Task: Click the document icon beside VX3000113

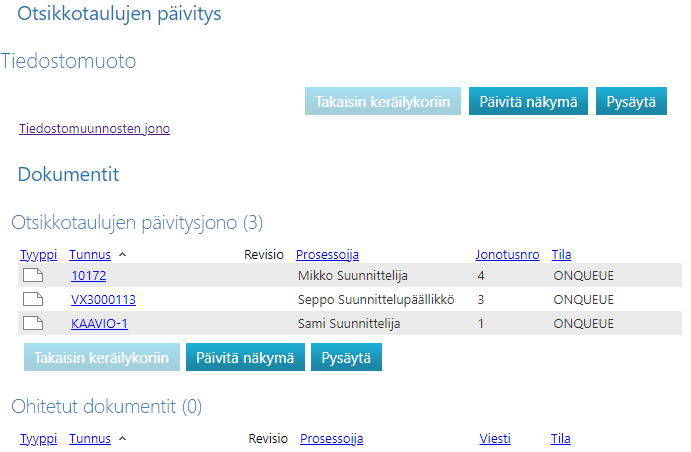Action: tap(34, 299)
